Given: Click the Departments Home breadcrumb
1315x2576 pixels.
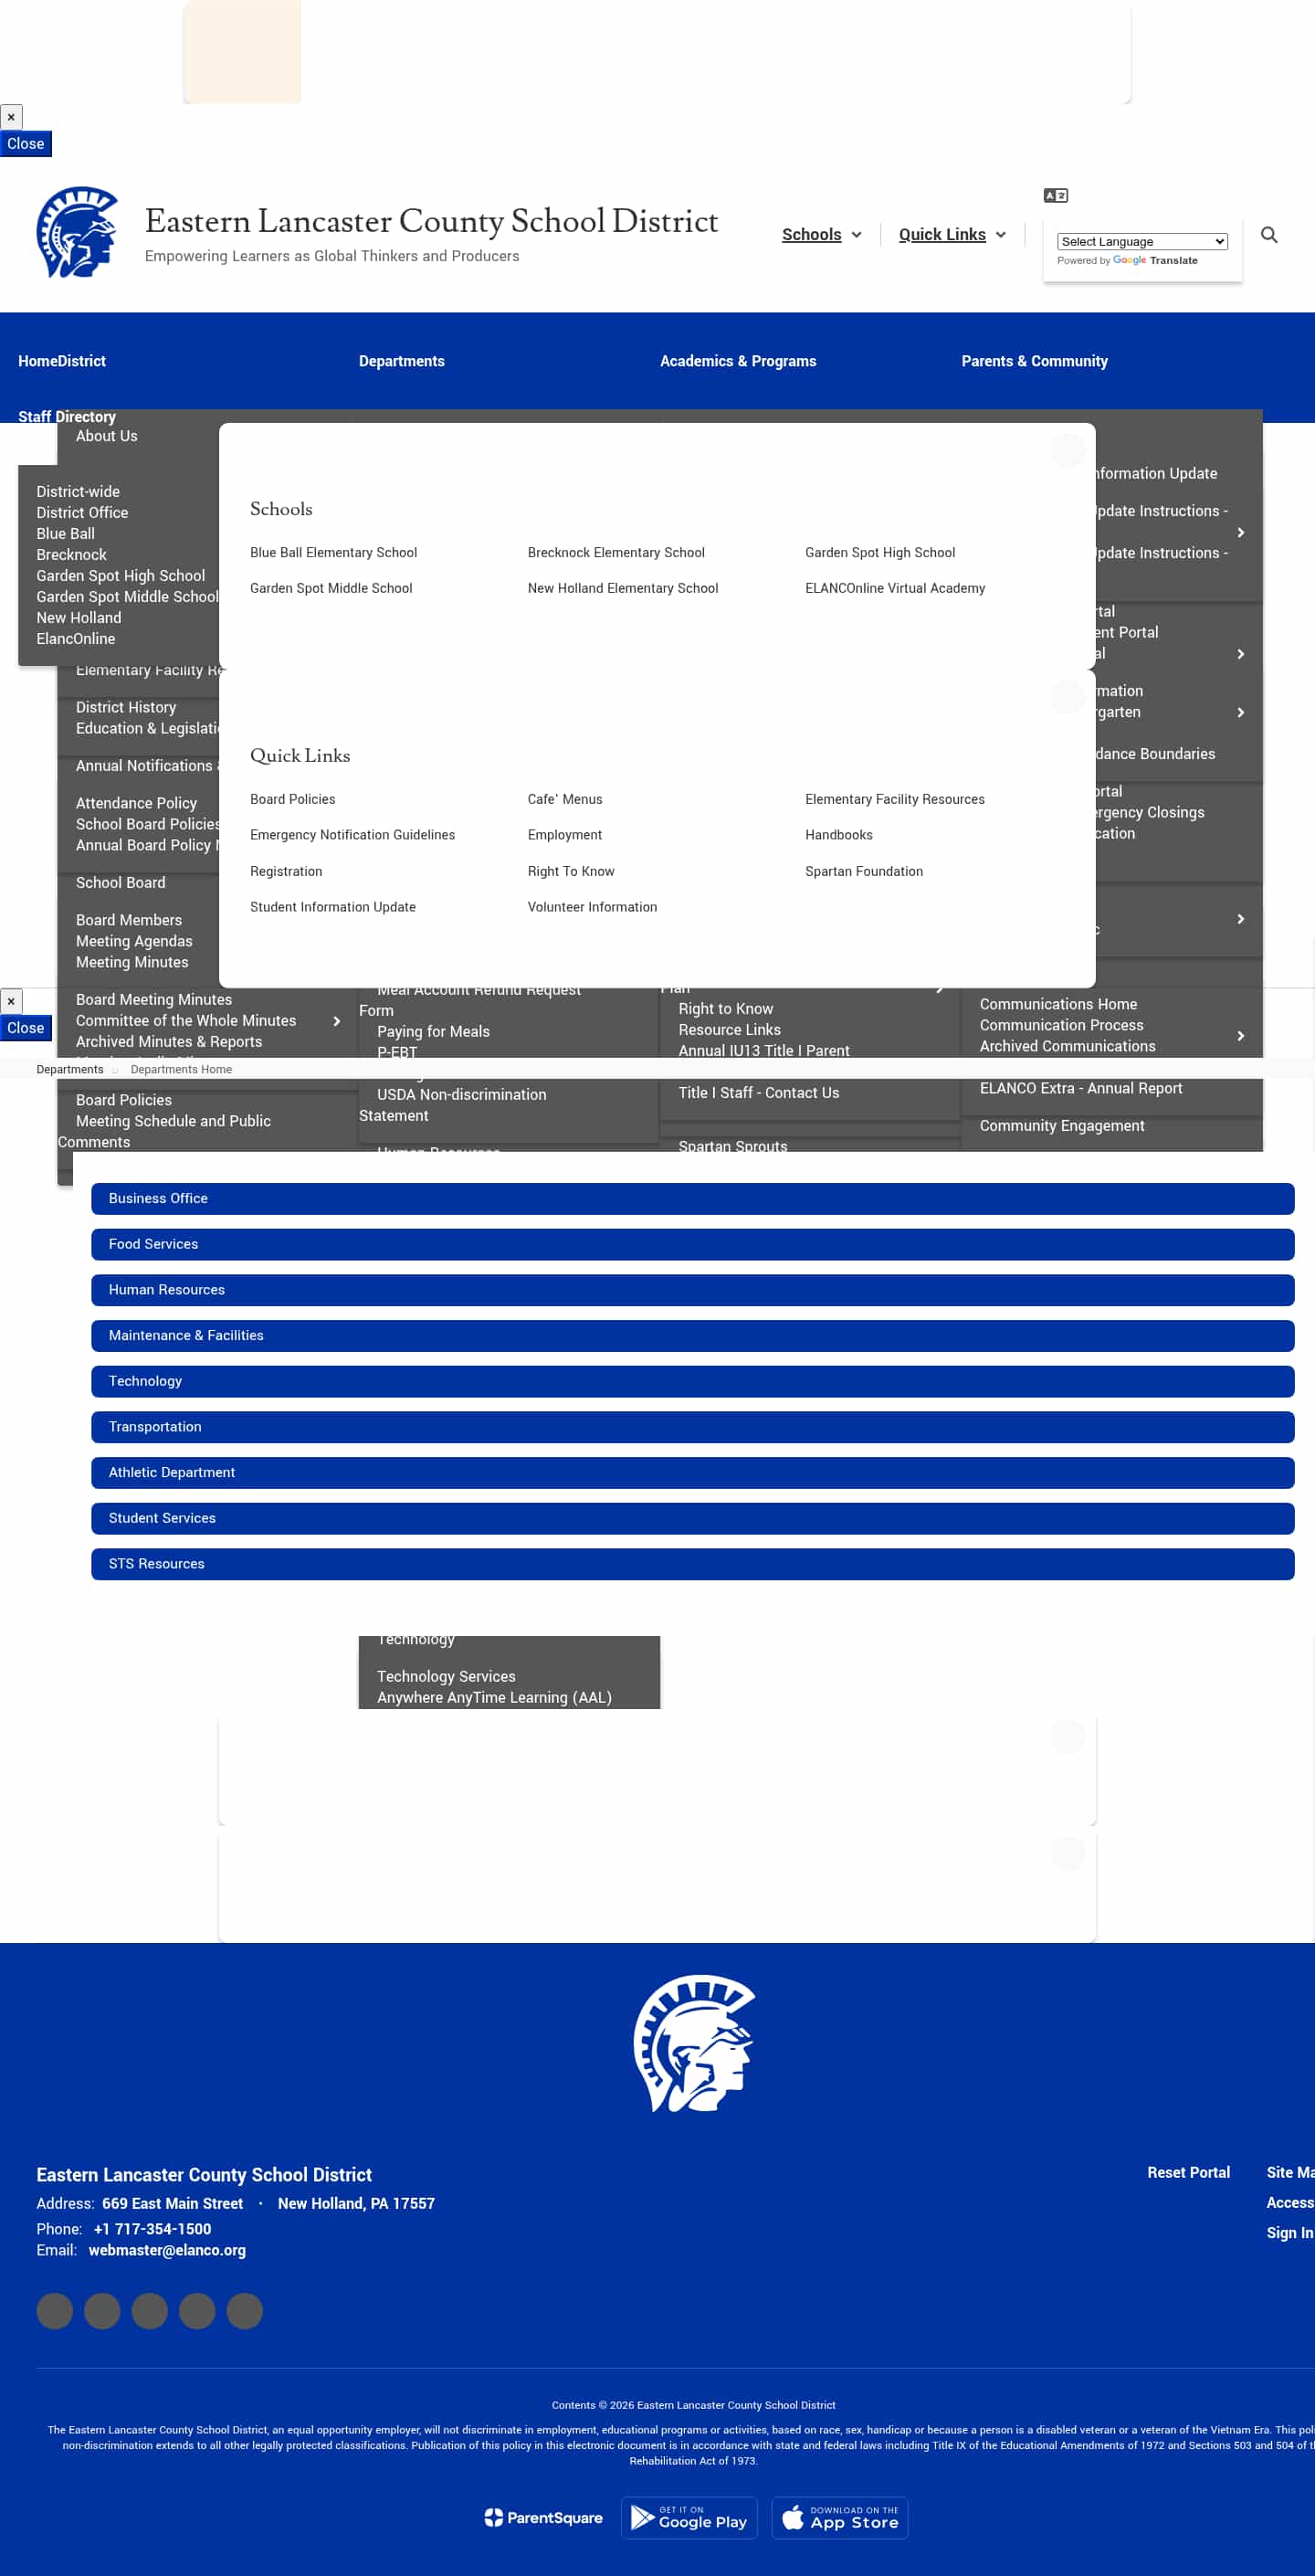Looking at the screenshot, I should tap(181, 1069).
